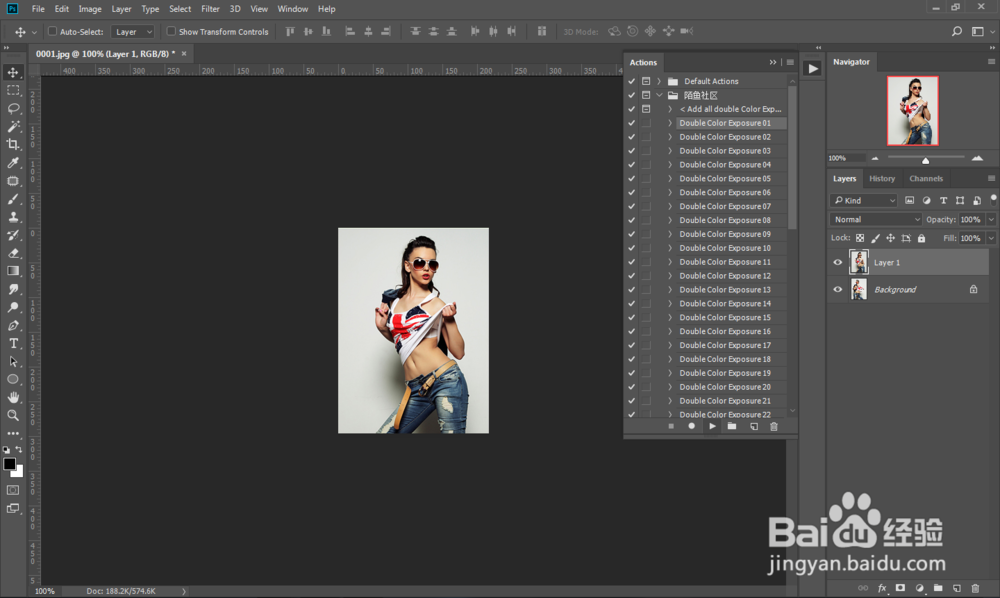This screenshot has height=598, width=1000.
Task: Collapse the 陌鱼社区 action set
Action: (659, 95)
